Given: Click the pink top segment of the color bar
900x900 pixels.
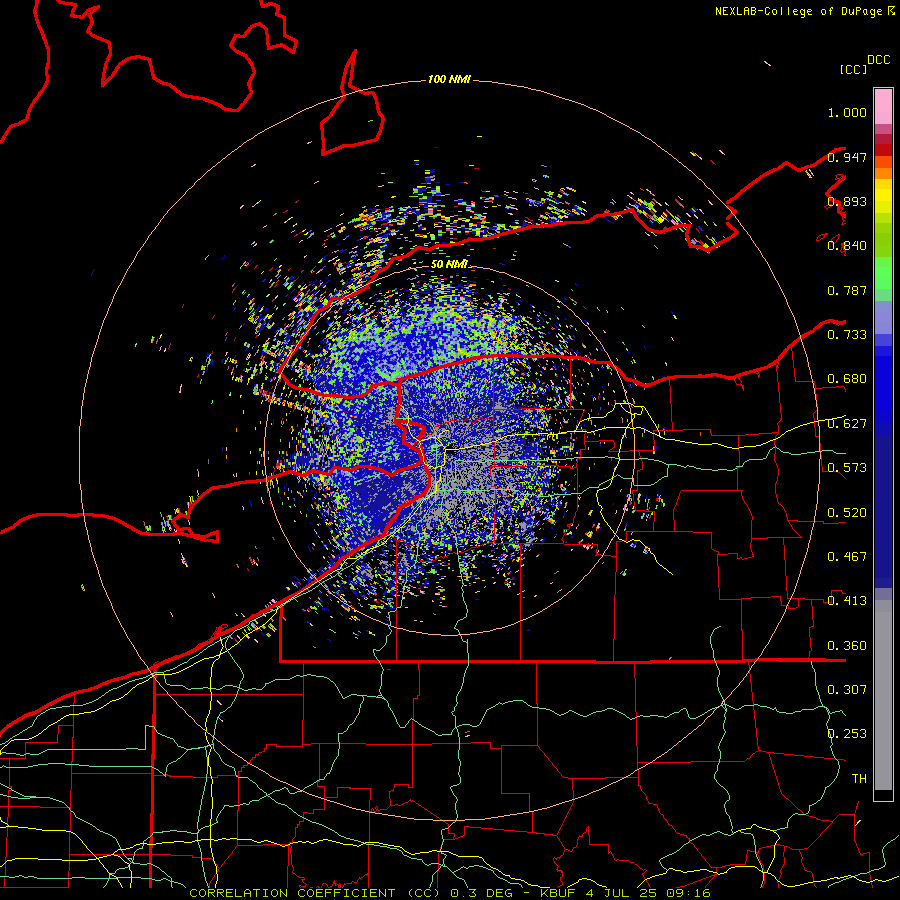Looking at the screenshot, I should pyautogui.click(x=883, y=106).
